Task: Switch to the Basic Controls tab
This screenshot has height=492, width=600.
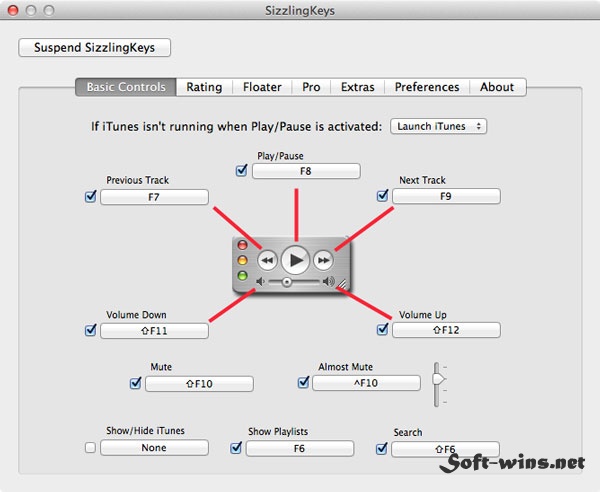Action: click(126, 87)
